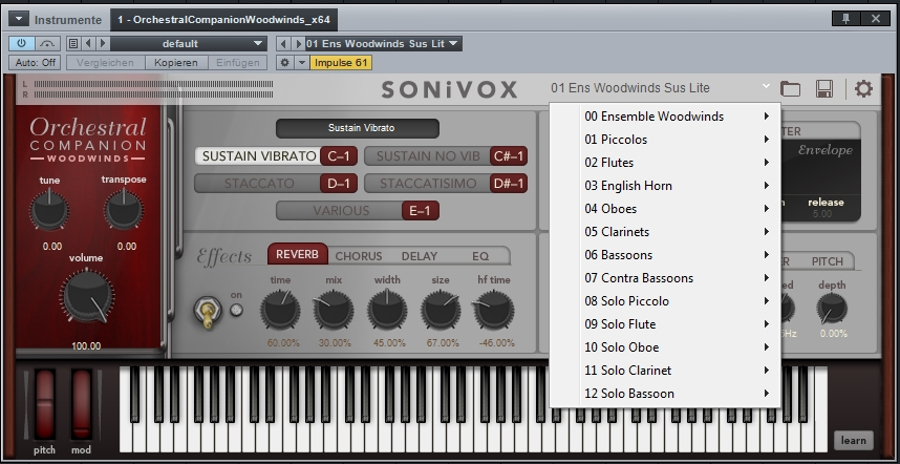Select the OrchestralCompanionWoodwinds_x64 tab
Image resolution: width=900 pixels, height=464 pixels.
(x=223, y=20)
